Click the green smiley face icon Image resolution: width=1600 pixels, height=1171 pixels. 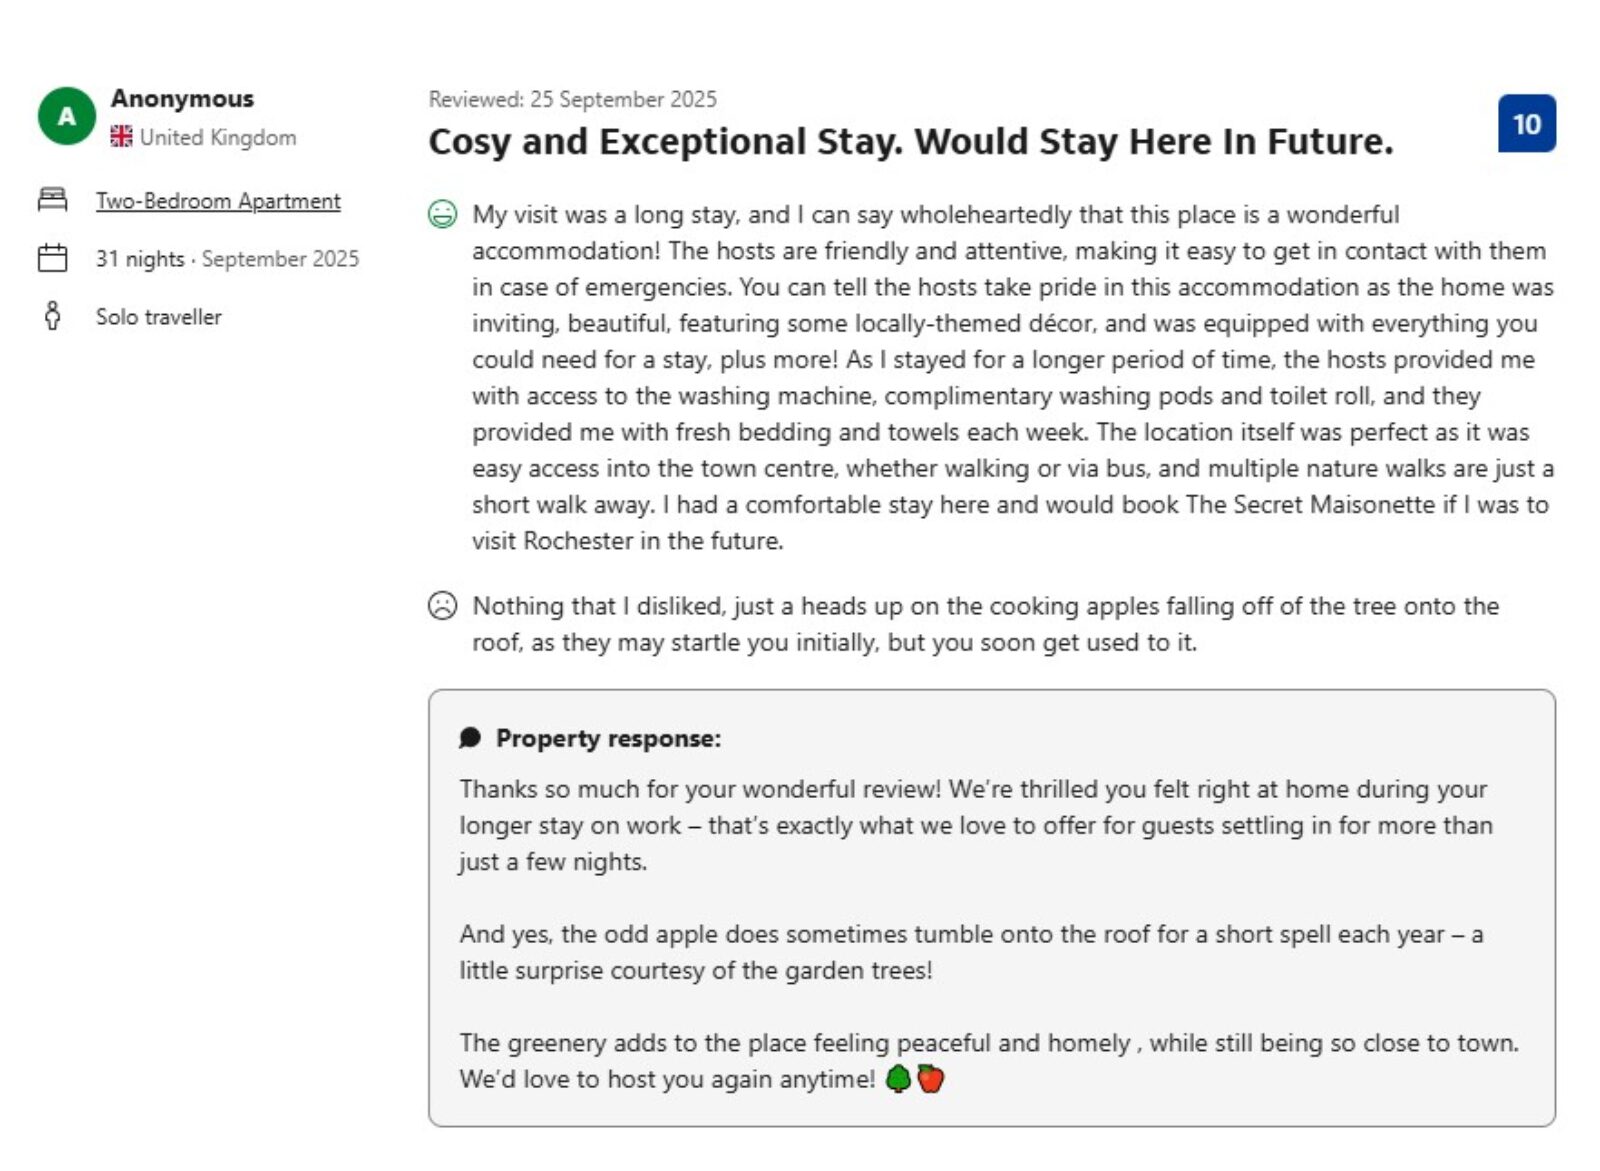point(442,214)
